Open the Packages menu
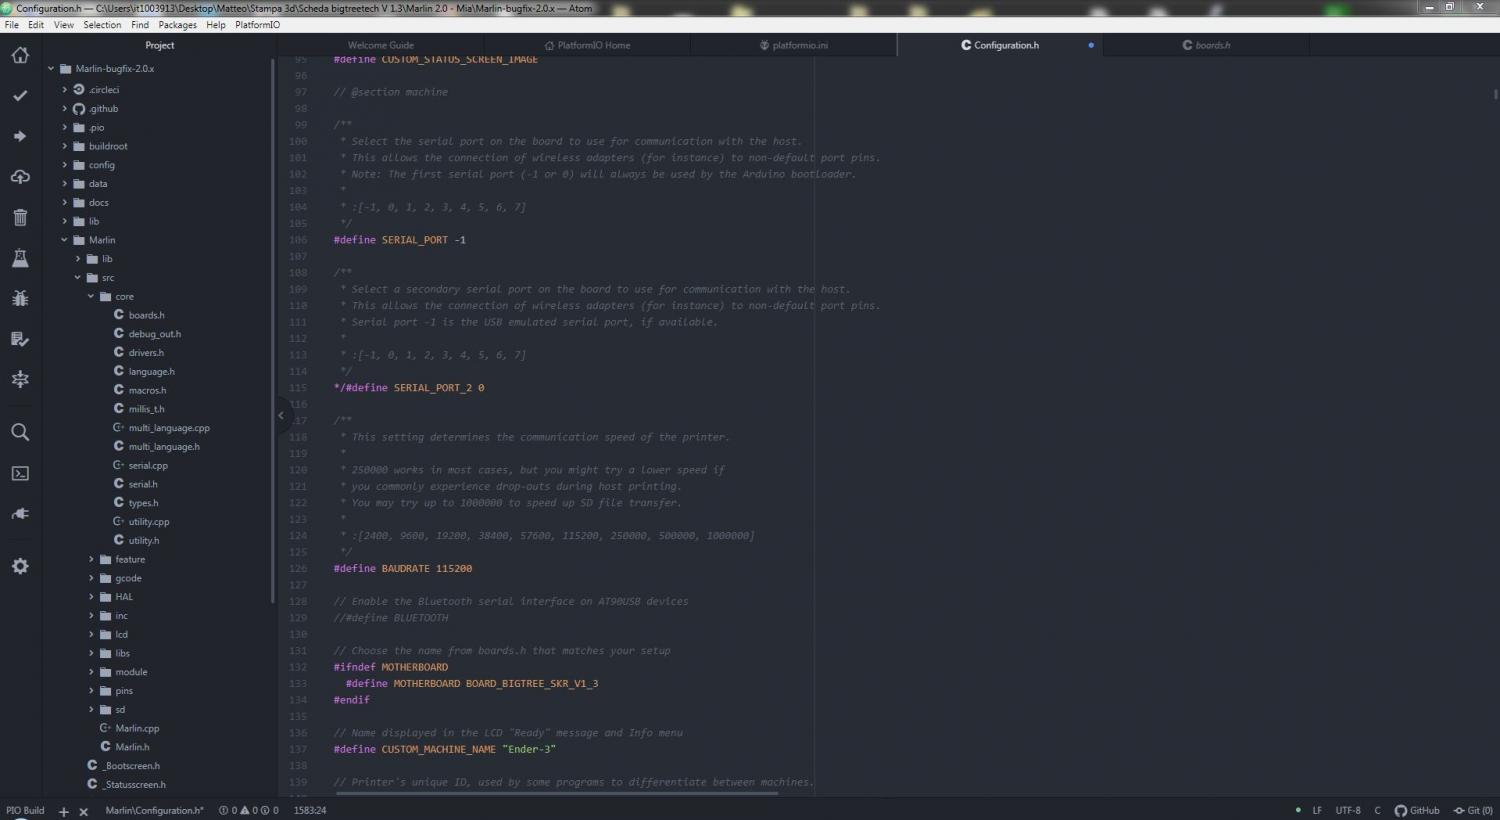This screenshot has width=1500, height=820. (178, 25)
